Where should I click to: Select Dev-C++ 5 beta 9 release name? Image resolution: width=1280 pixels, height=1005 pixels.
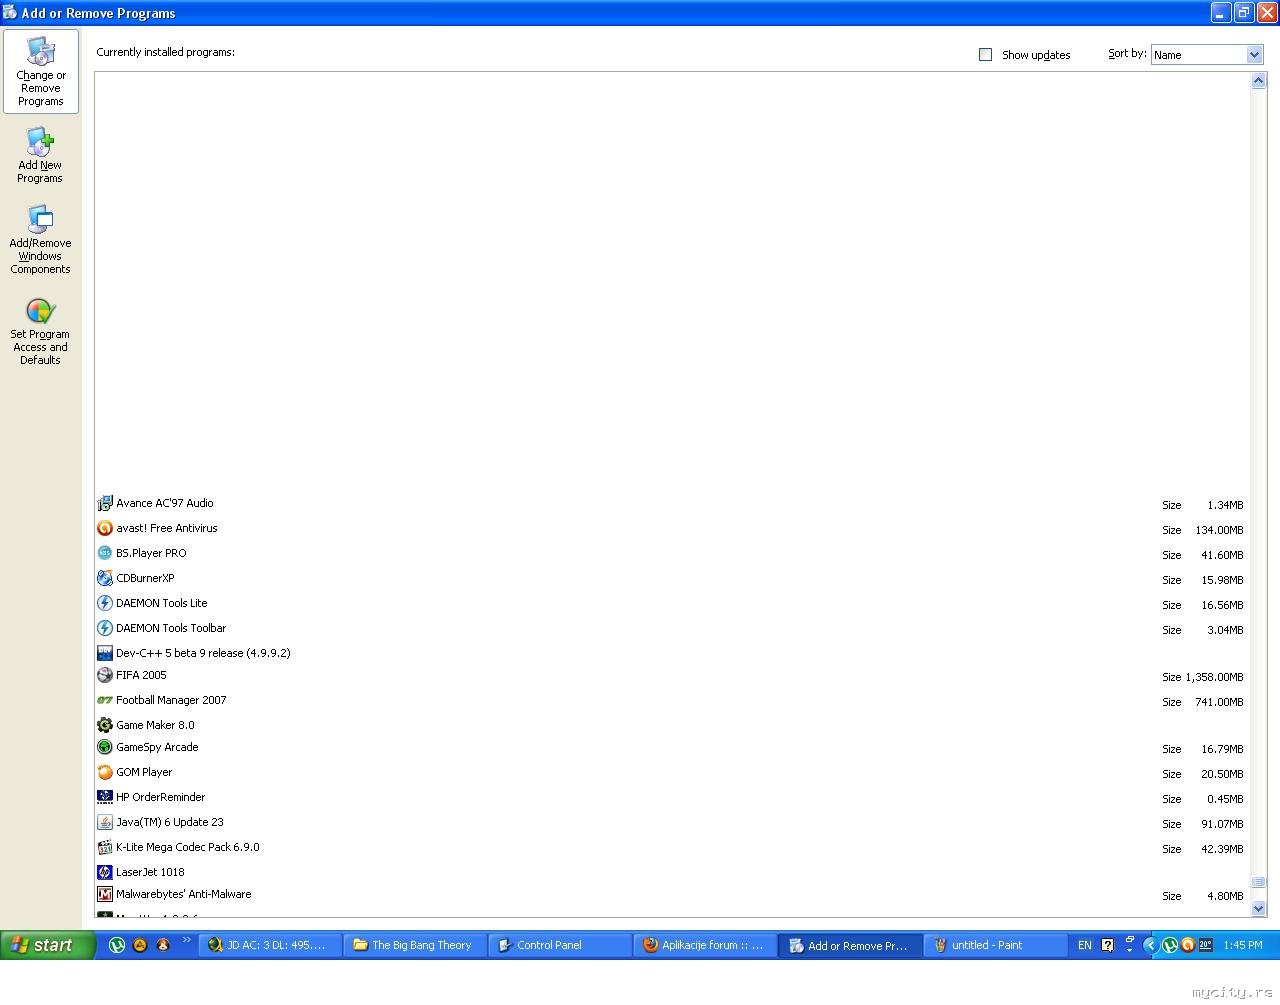tap(203, 653)
